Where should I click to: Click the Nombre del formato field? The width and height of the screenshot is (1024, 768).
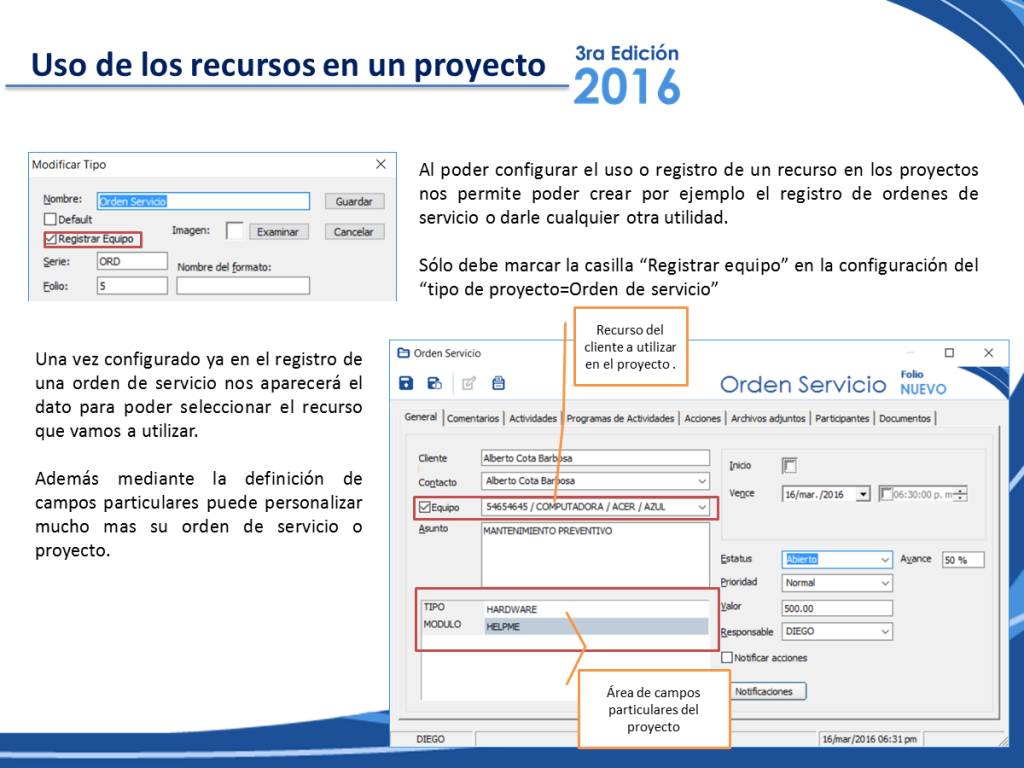(243, 286)
